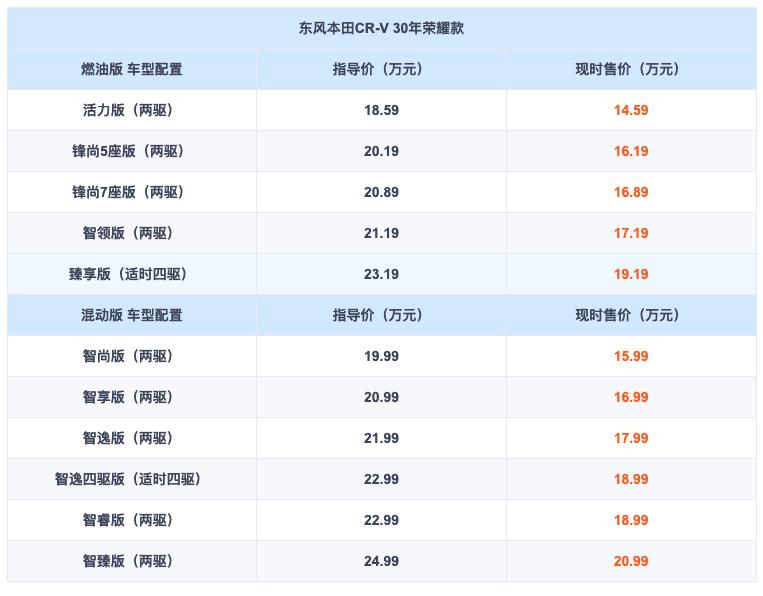763x596 pixels.
Task: Click the guide price 21.99
Action: pyautogui.click(x=381, y=438)
